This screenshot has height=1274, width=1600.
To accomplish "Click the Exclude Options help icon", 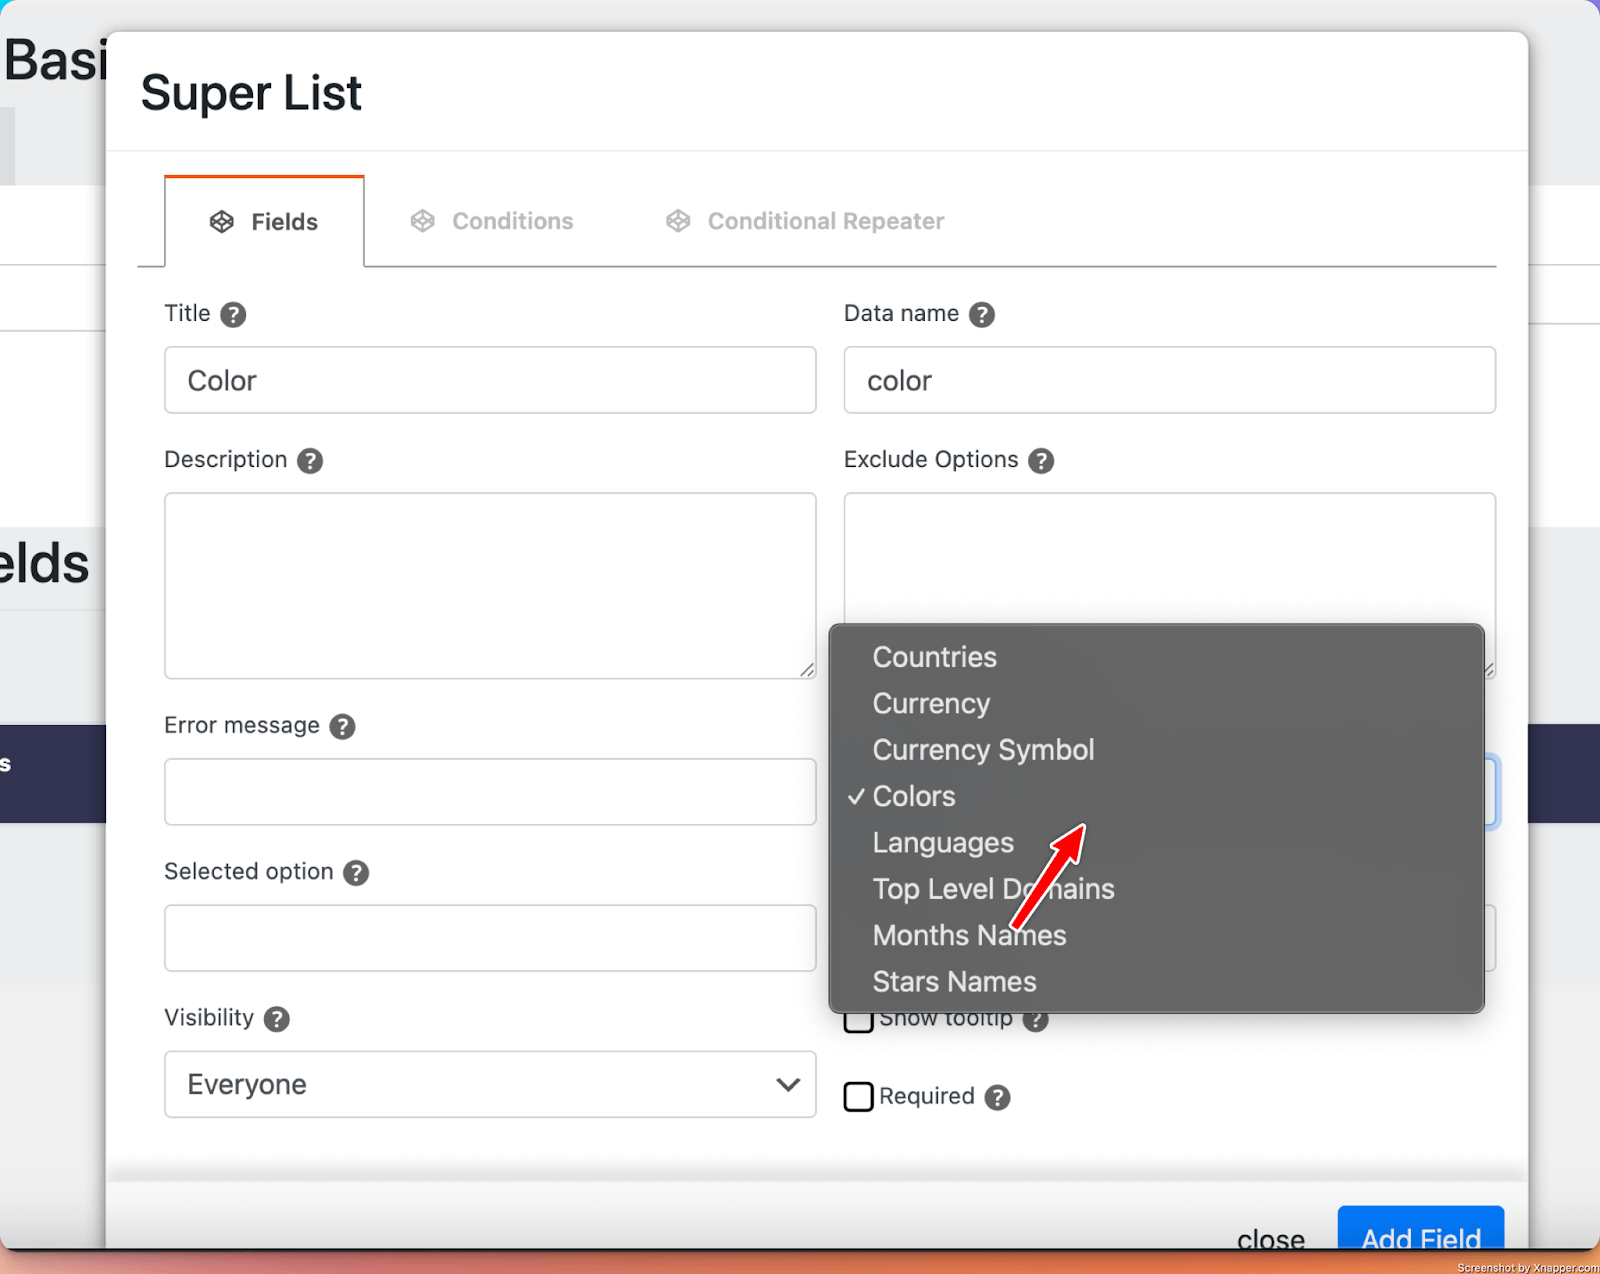I will point(1041,461).
